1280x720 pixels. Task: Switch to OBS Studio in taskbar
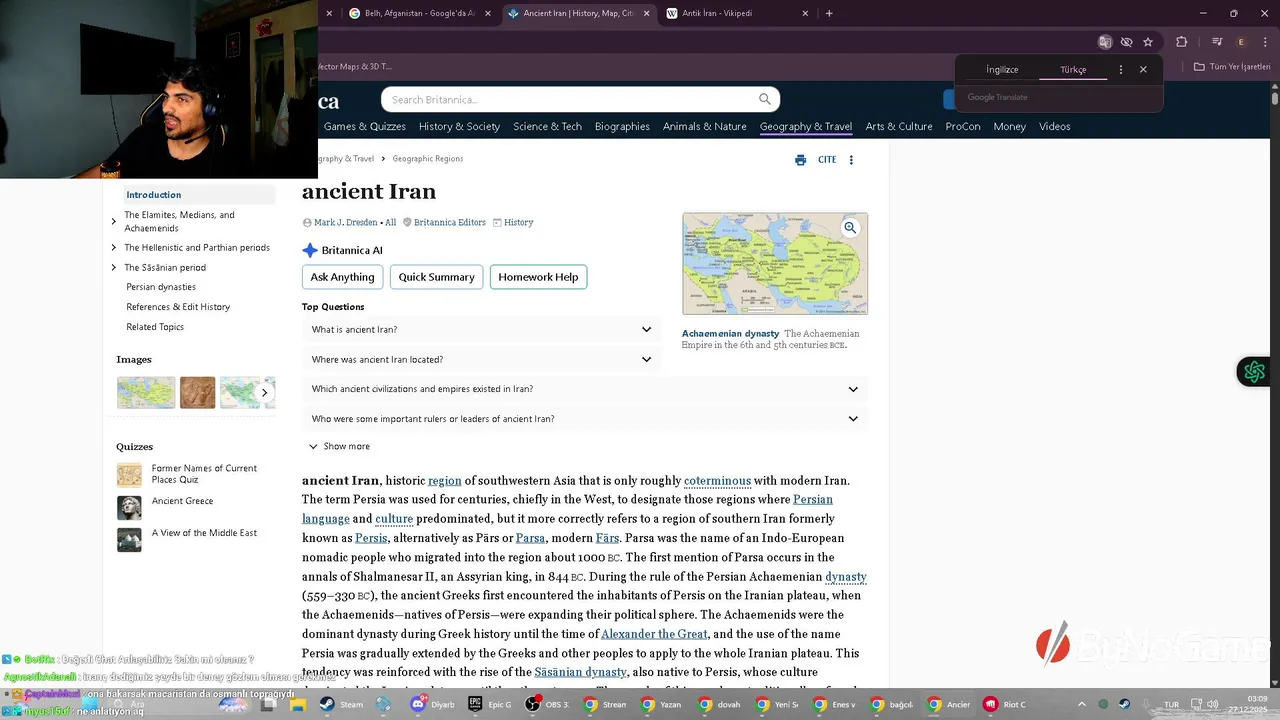click(x=545, y=704)
